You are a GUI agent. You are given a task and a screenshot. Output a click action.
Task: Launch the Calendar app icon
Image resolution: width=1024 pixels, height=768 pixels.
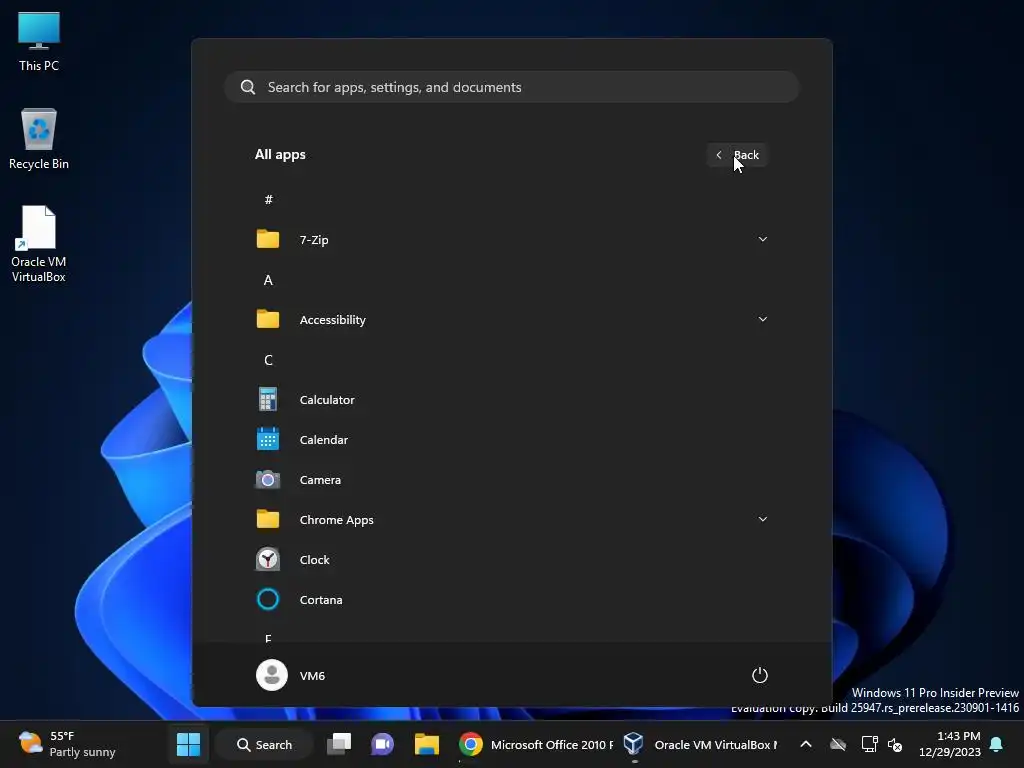tap(268, 439)
